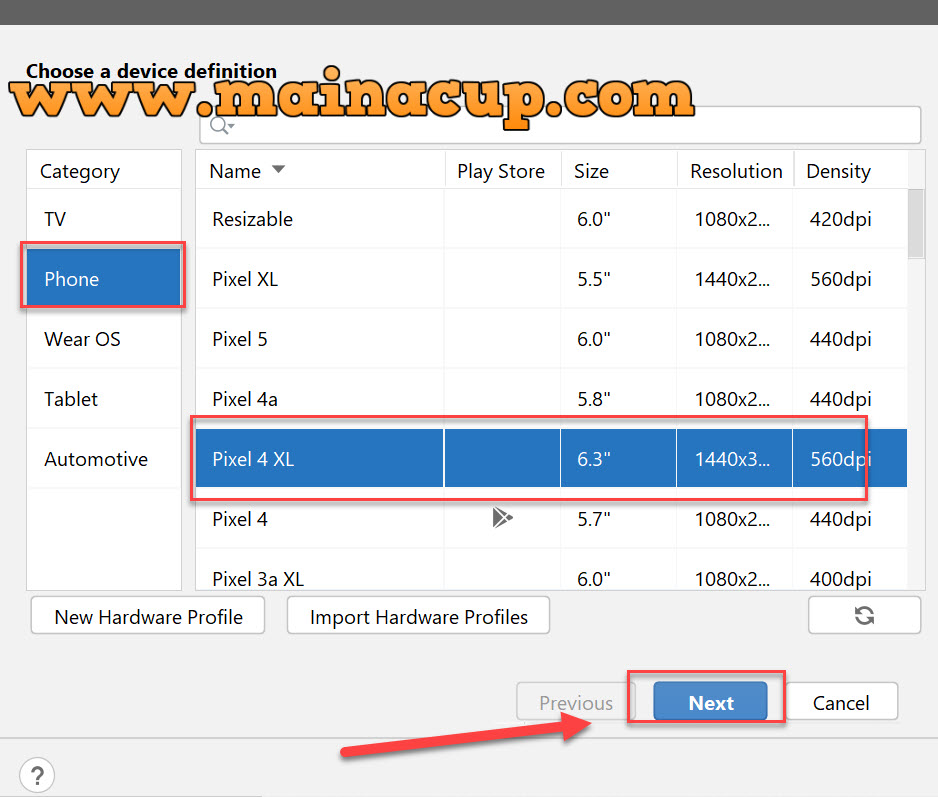Click the New Hardware Profile button
The image size is (938, 797).
[148, 616]
